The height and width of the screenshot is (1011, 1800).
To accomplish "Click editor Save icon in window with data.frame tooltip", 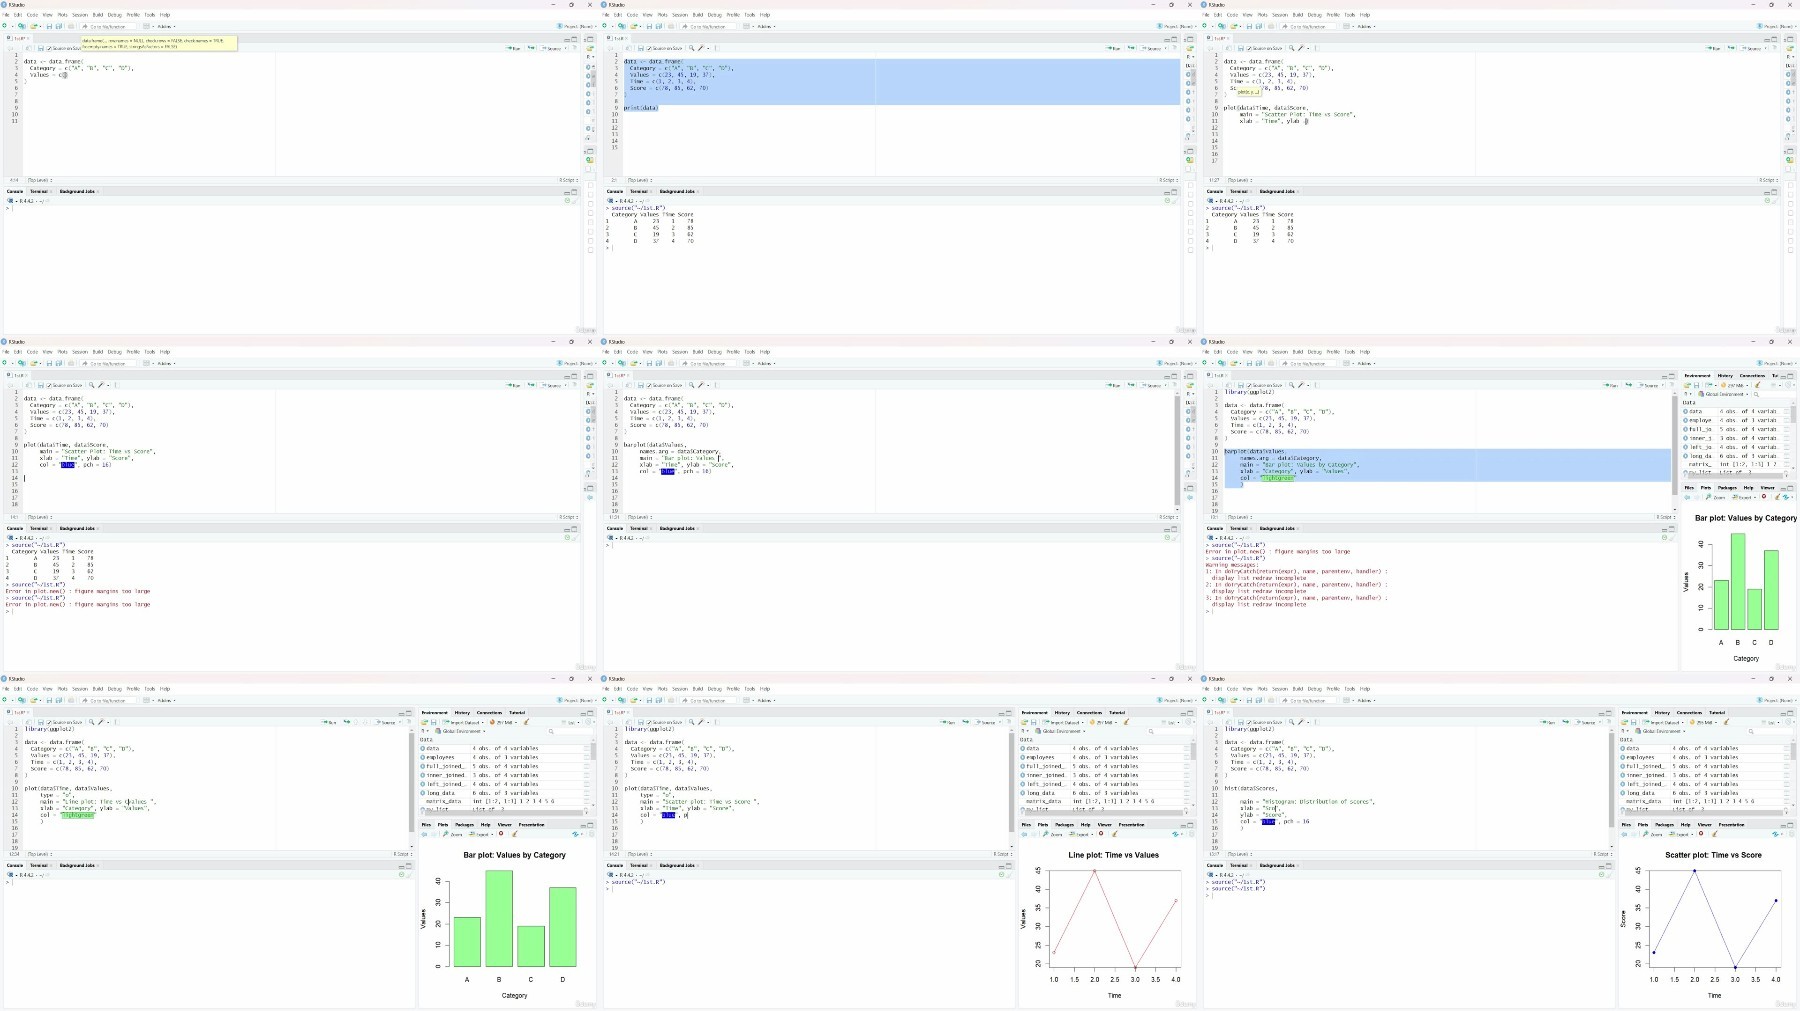I will coord(41,48).
